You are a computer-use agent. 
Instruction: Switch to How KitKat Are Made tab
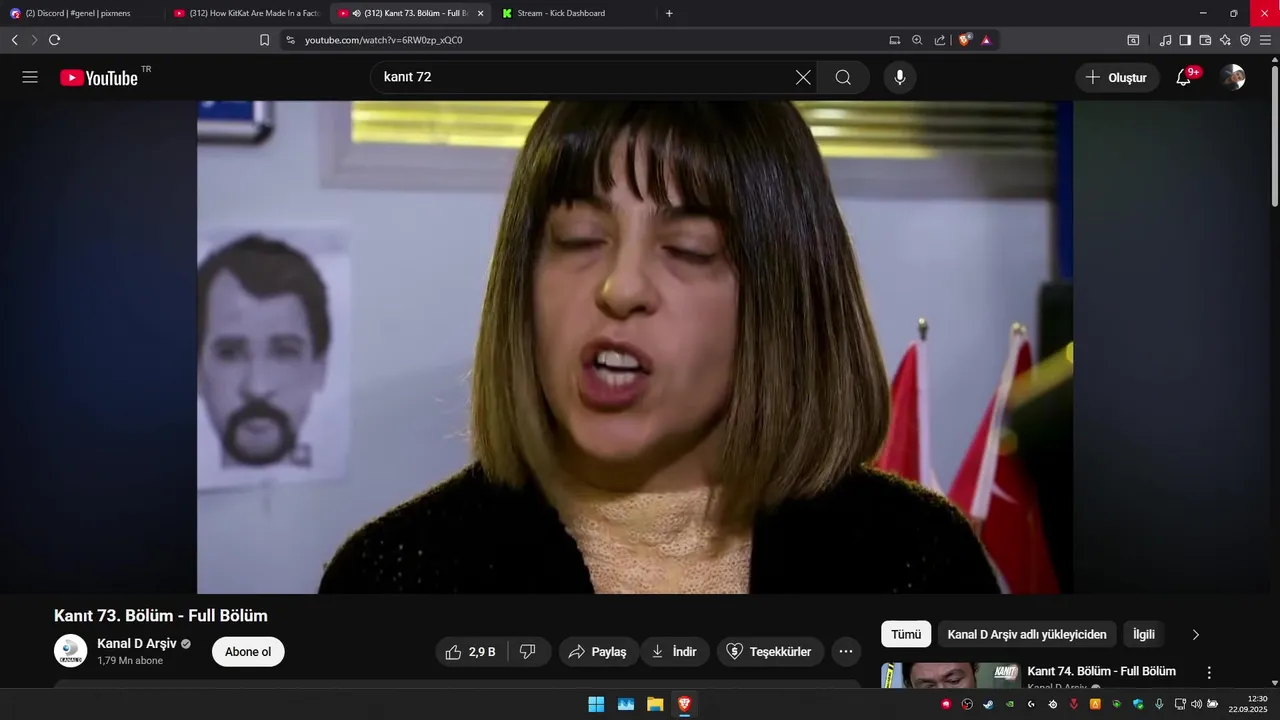click(x=247, y=13)
